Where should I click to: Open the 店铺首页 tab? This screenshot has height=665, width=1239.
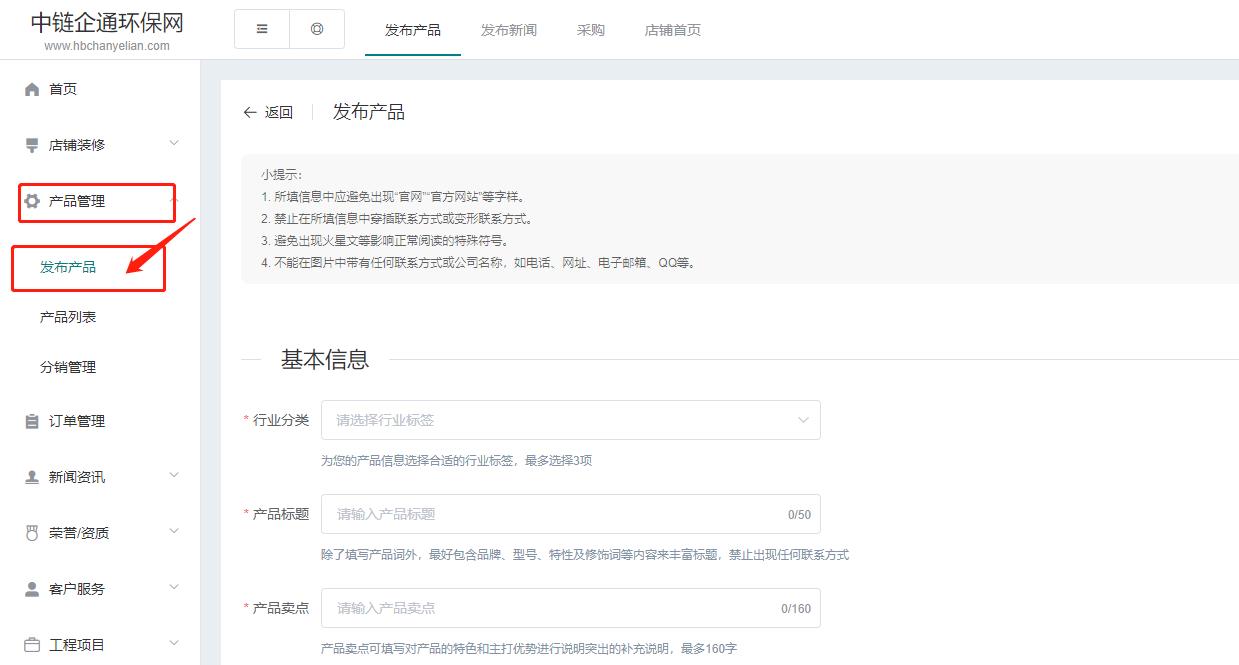point(672,30)
